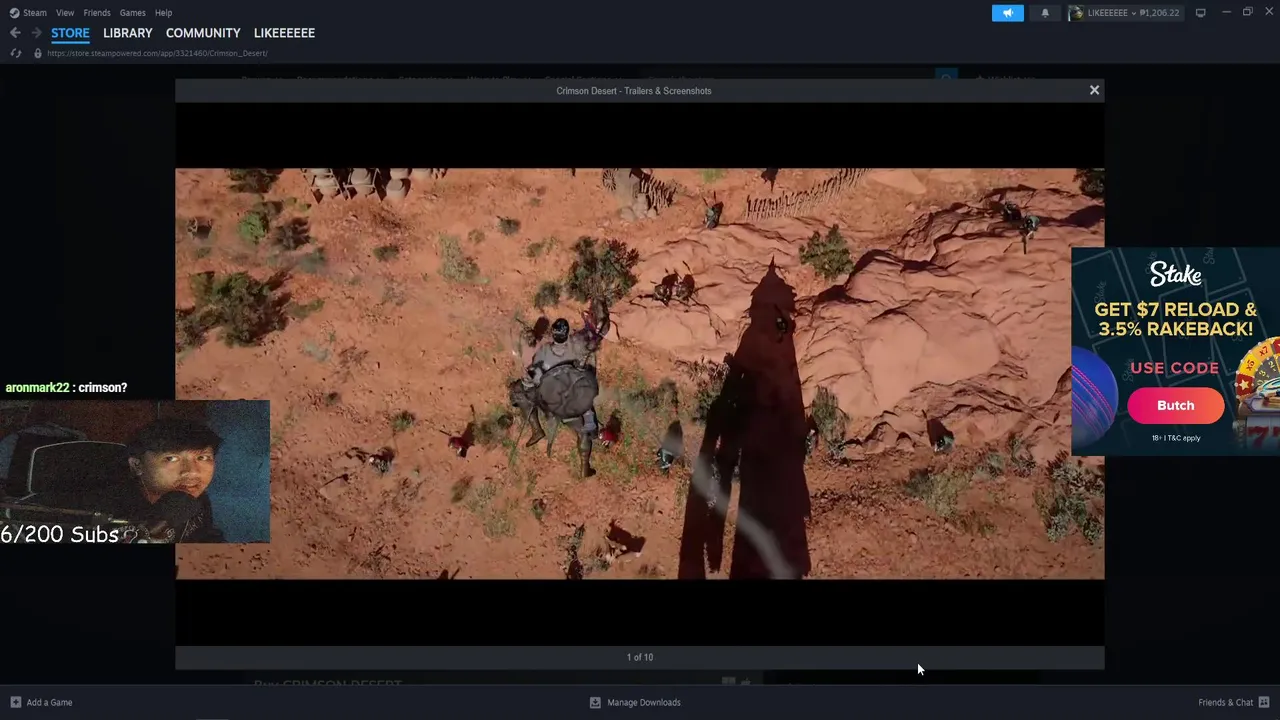This screenshot has width=1280, height=720.
Task: Click the '1 of 10' counter
Action: pos(640,657)
